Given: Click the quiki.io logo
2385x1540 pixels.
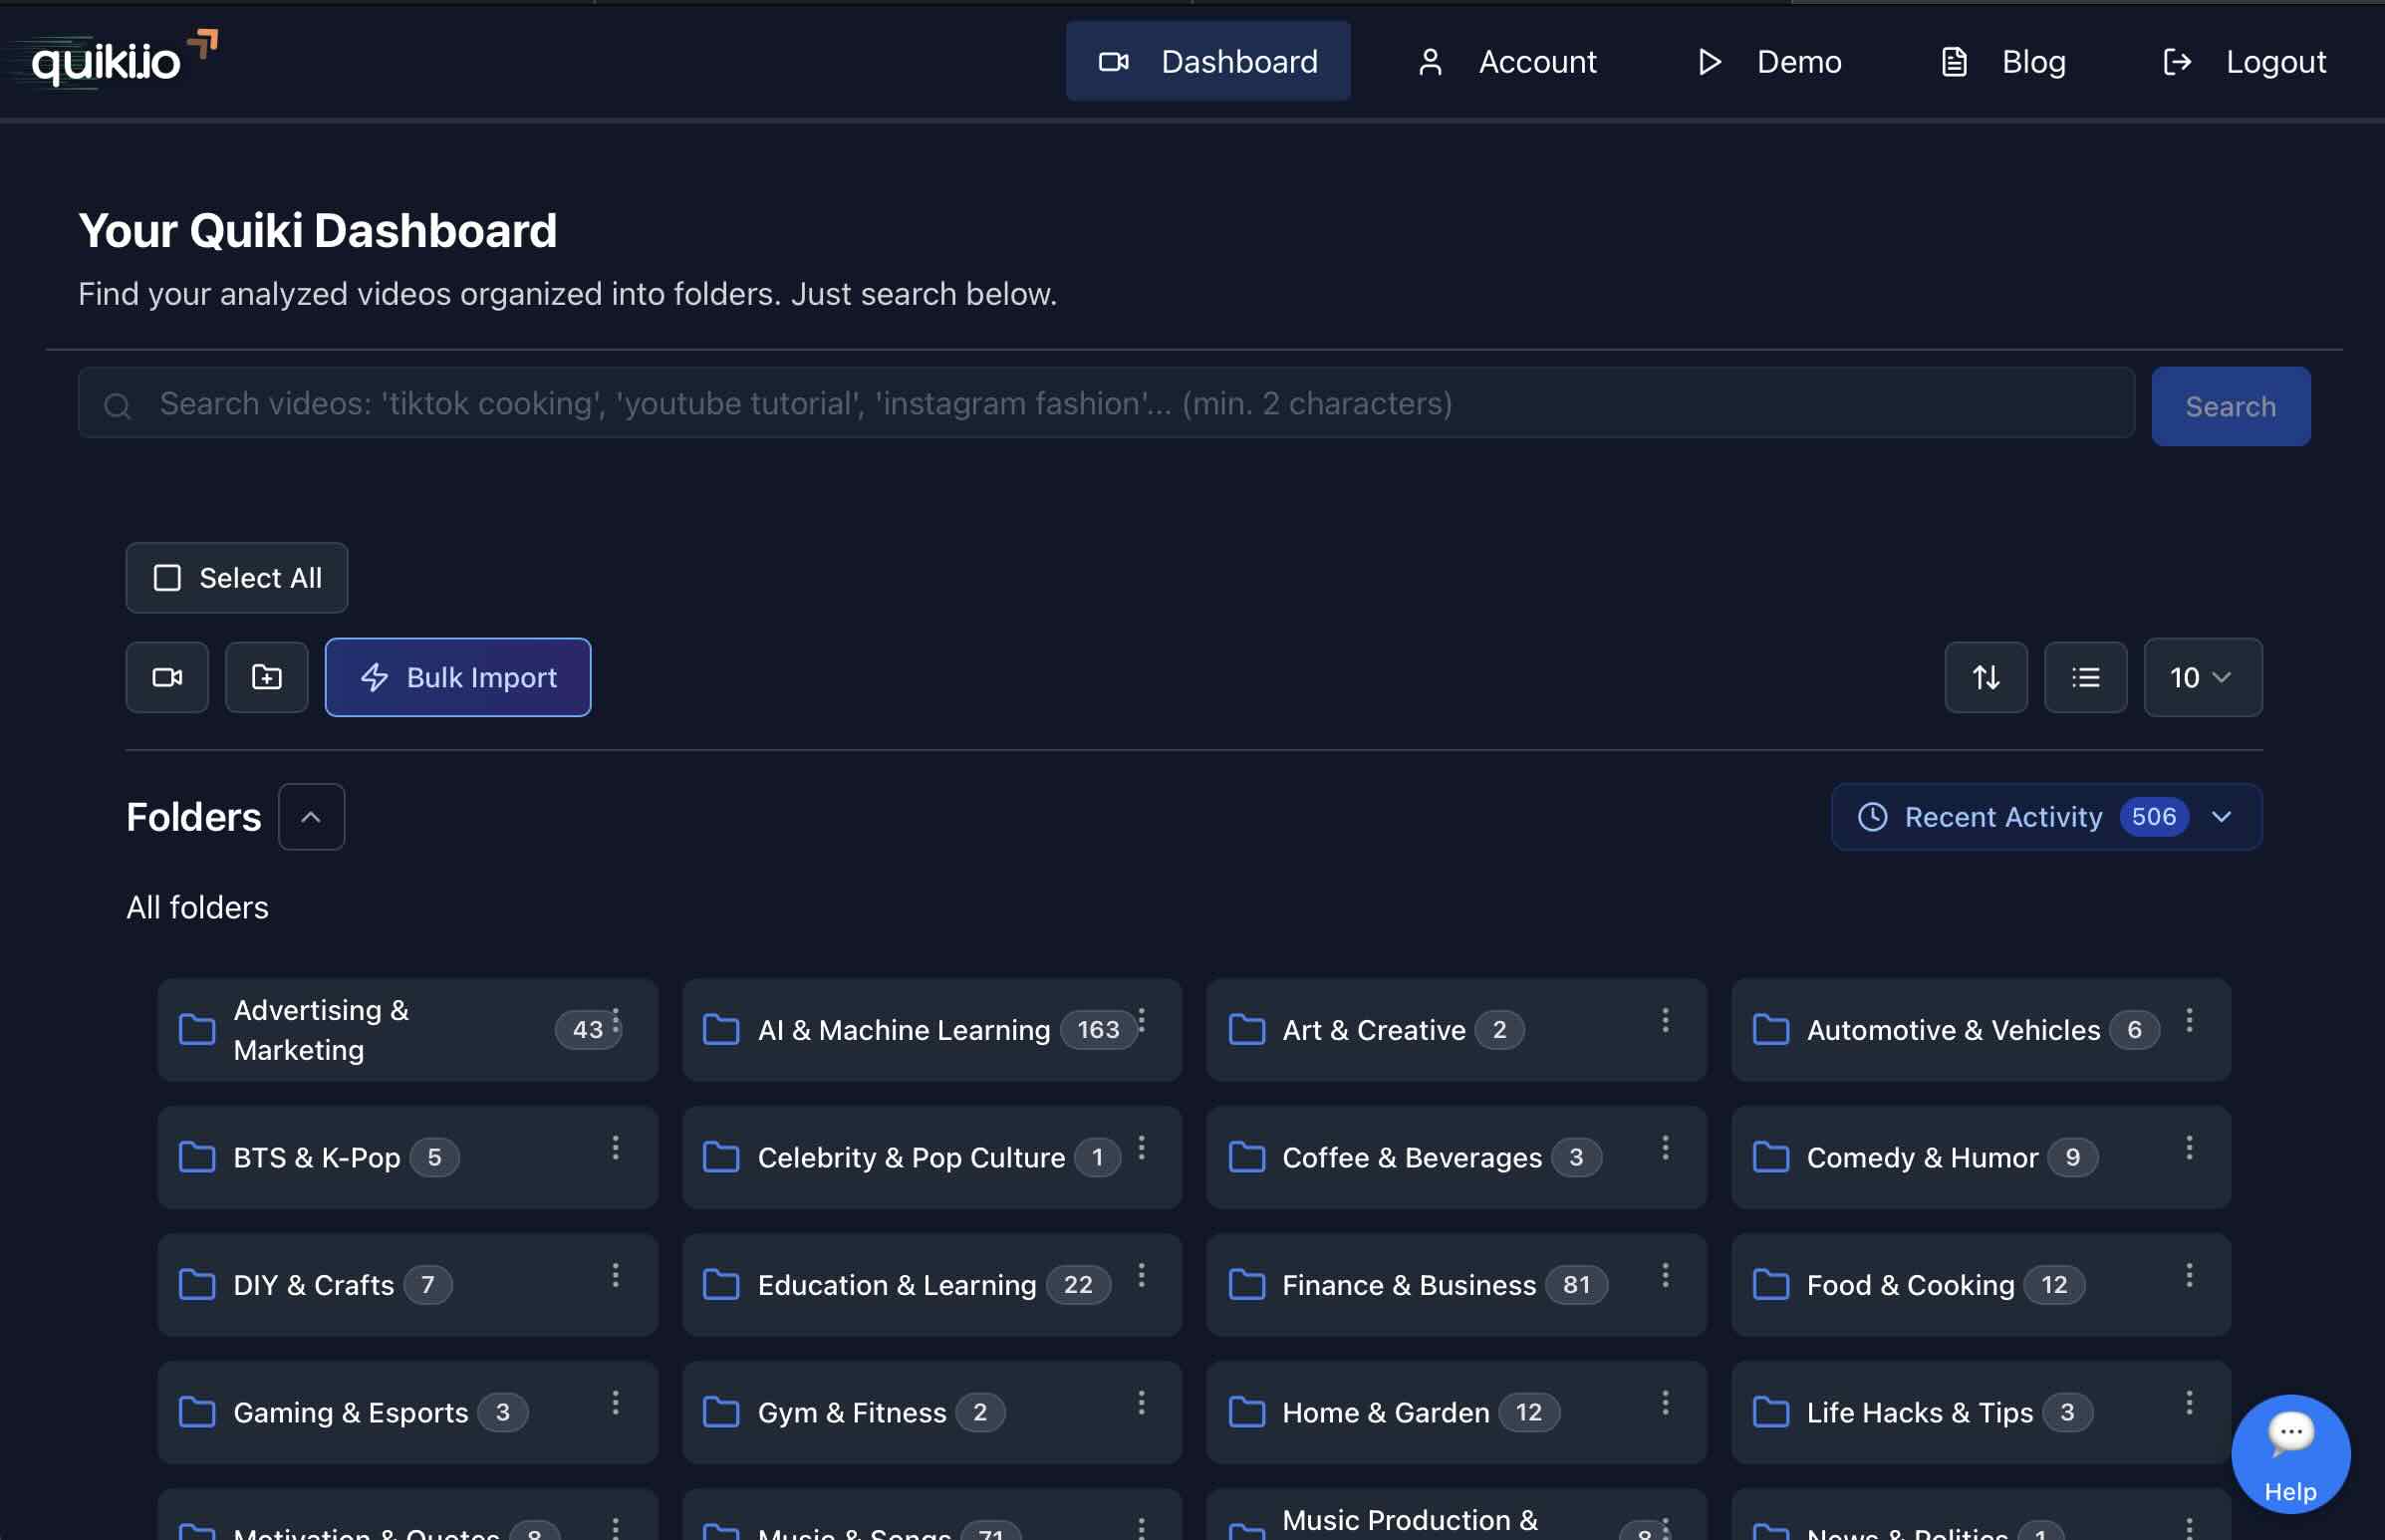Looking at the screenshot, I should 124,60.
